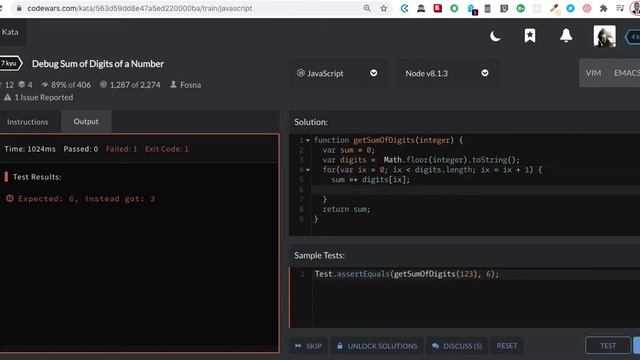640x360 pixels.
Task: Click the 'Passed: 0' status text
Action: pos(80,149)
